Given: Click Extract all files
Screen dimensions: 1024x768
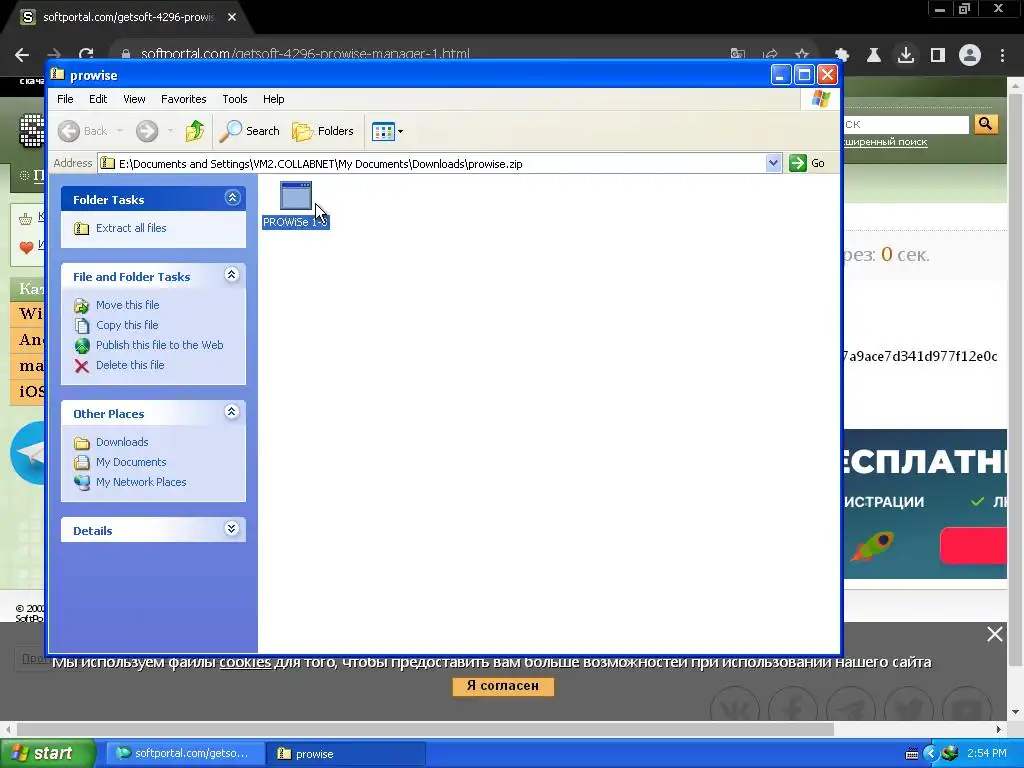Looking at the screenshot, I should pyautogui.click(x=131, y=228).
